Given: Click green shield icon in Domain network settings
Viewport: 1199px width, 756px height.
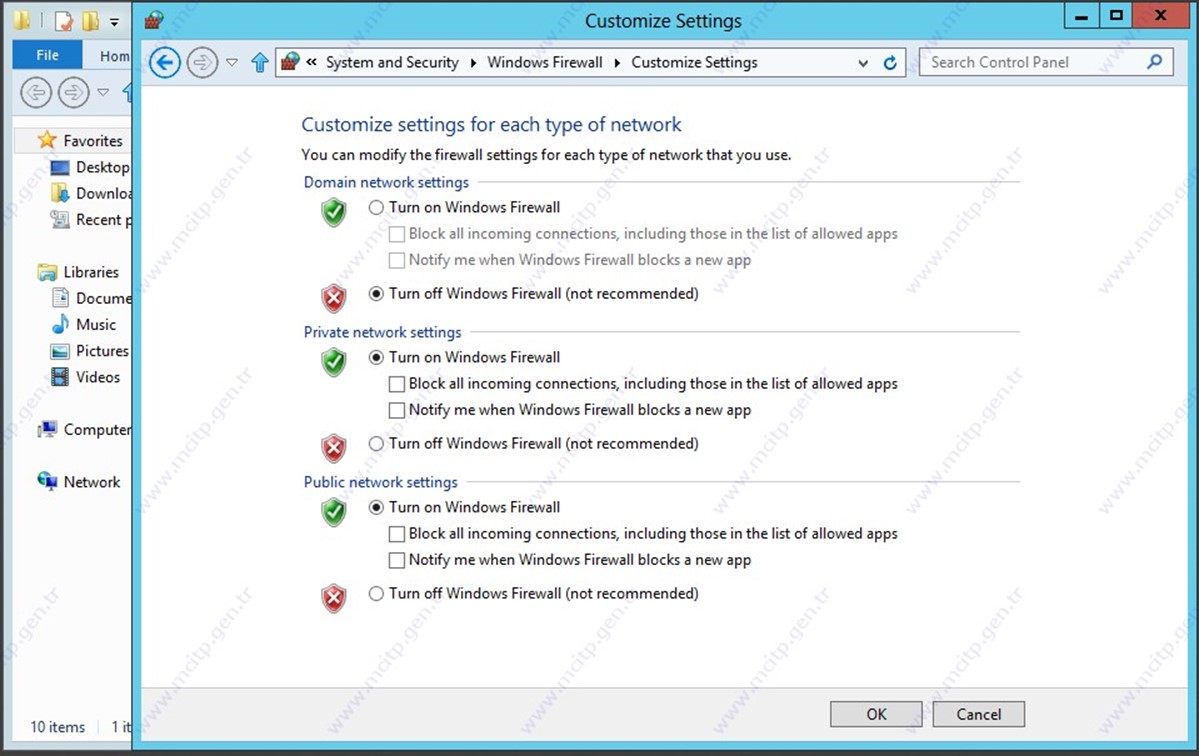Looking at the screenshot, I should 334,212.
